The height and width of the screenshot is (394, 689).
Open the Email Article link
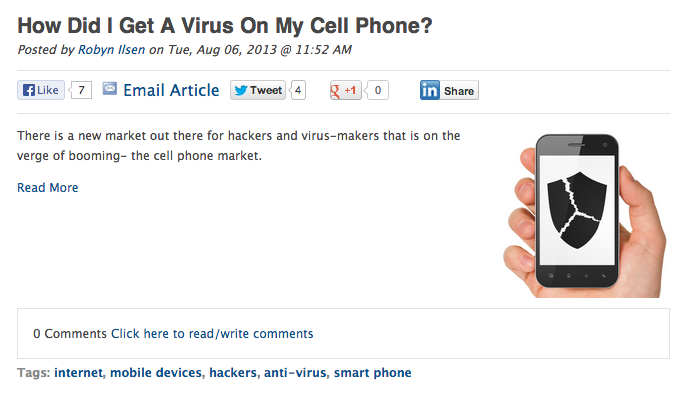171,90
